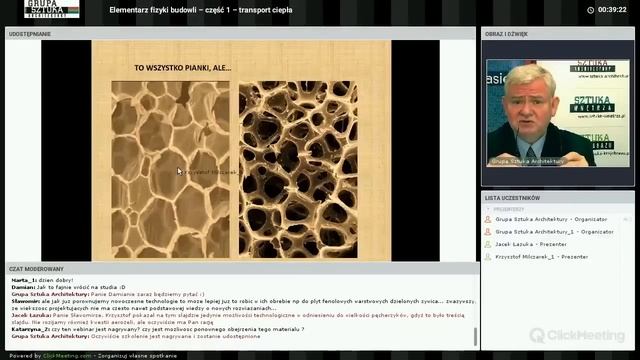Click the chat scrollbar thumb
Image resolution: width=640 pixels, height=360 pixels.
tap(475, 337)
